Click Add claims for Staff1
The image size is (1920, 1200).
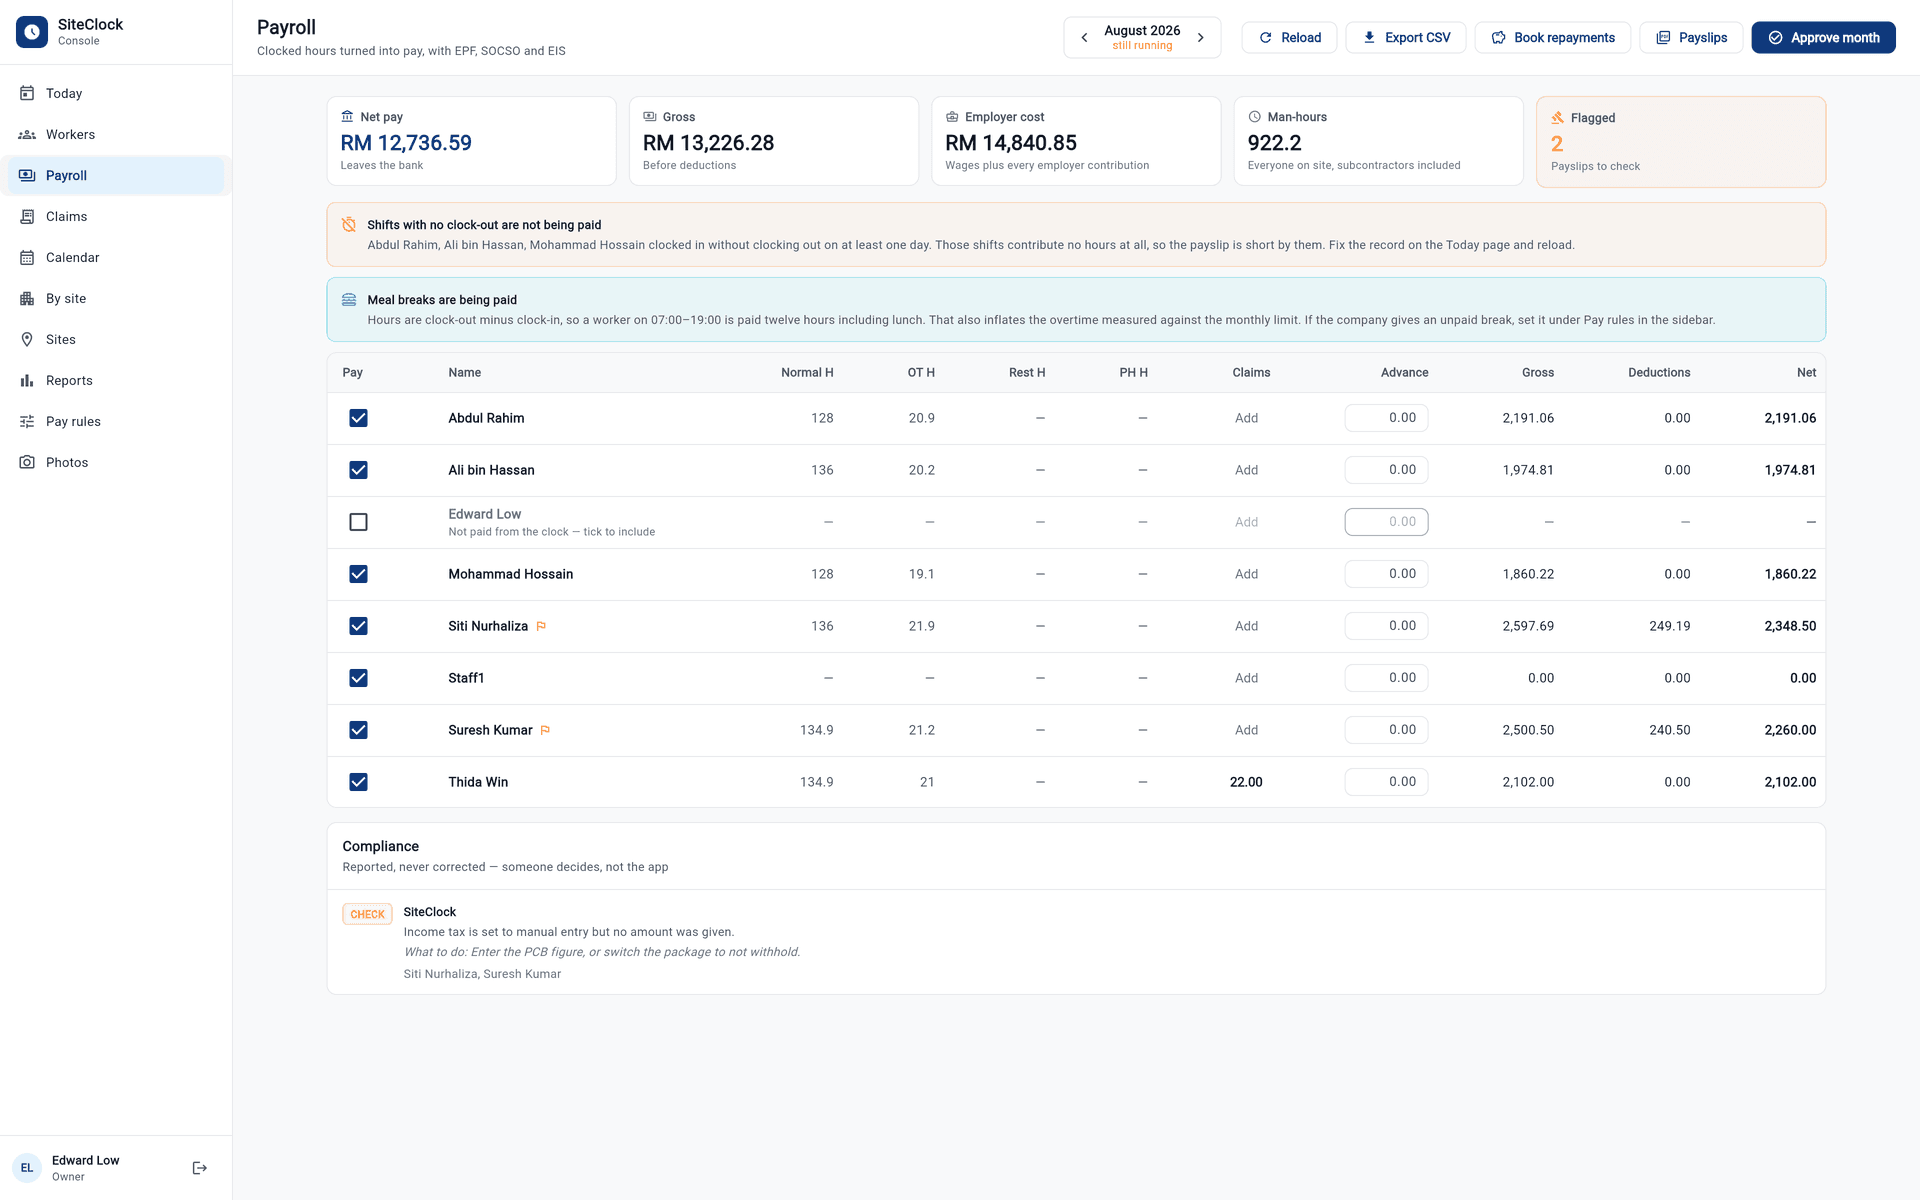click(x=1246, y=678)
